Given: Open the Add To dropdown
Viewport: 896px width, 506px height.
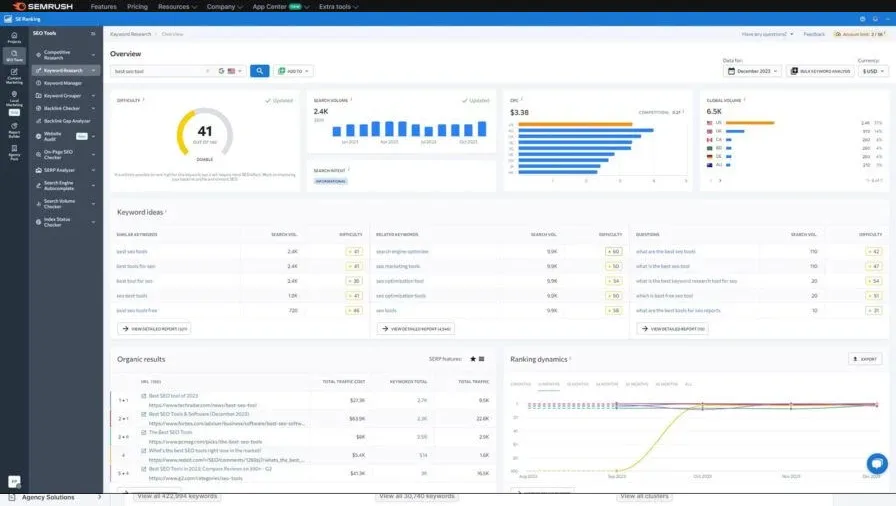Looking at the screenshot, I should 294,71.
